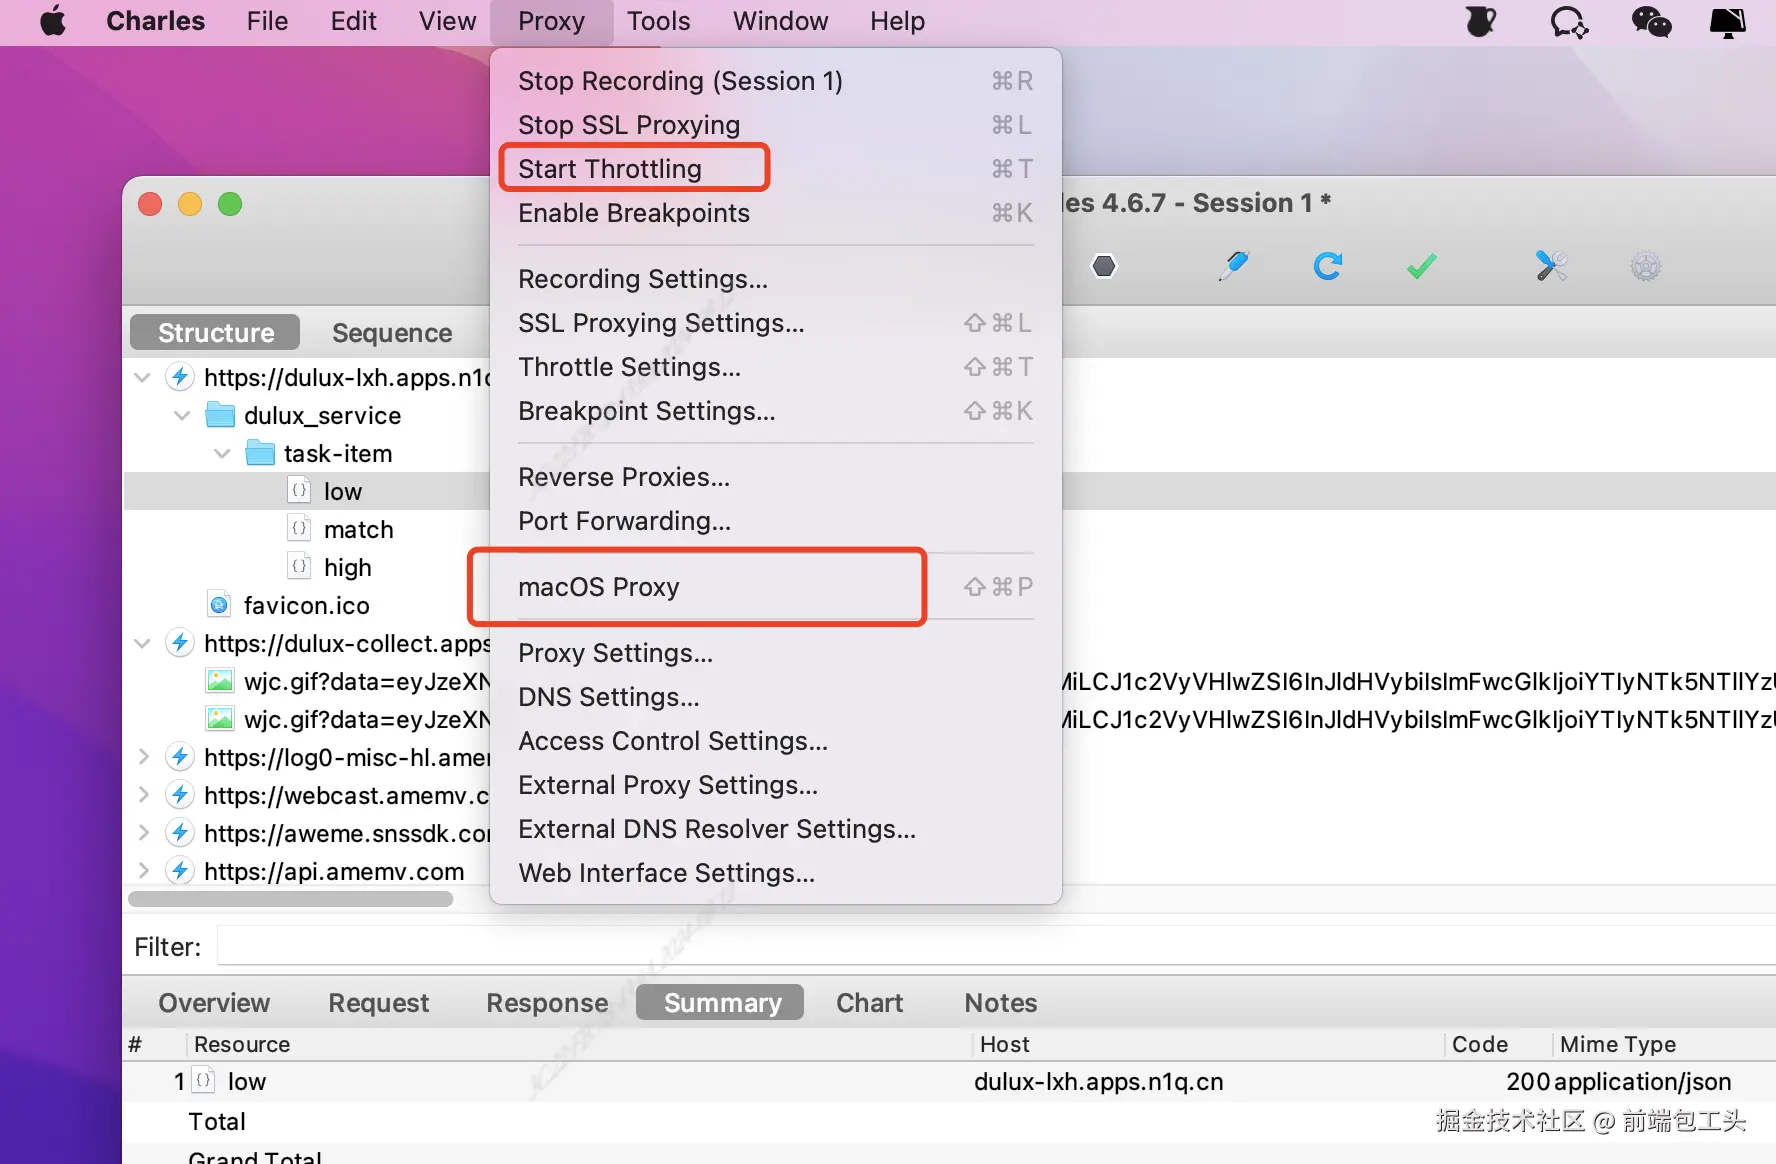Click the lightning icon beside webcast.amemv host
This screenshot has width=1776, height=1164.
coord(180,795)
